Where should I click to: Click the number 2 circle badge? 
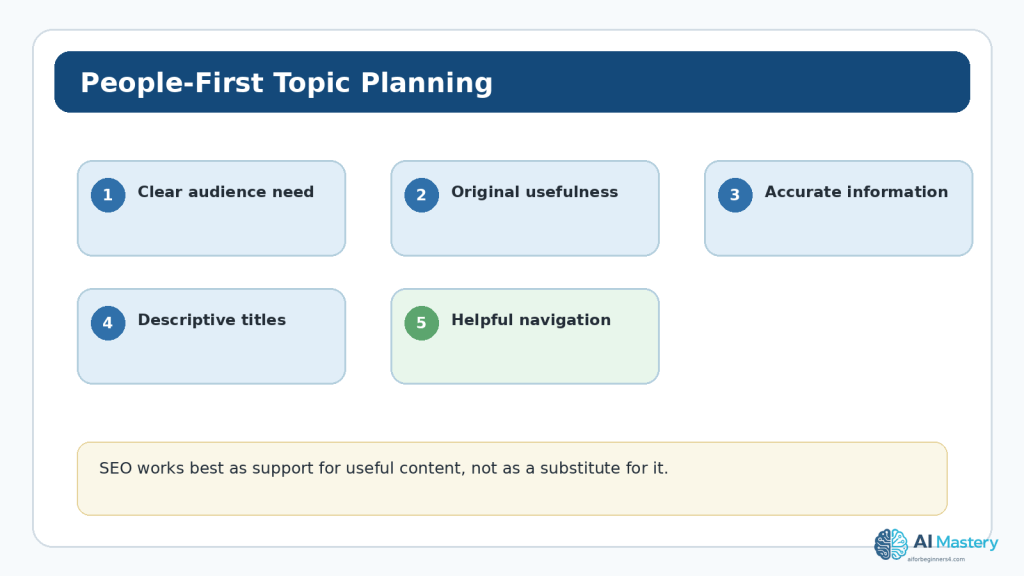[x=421, y=195]
